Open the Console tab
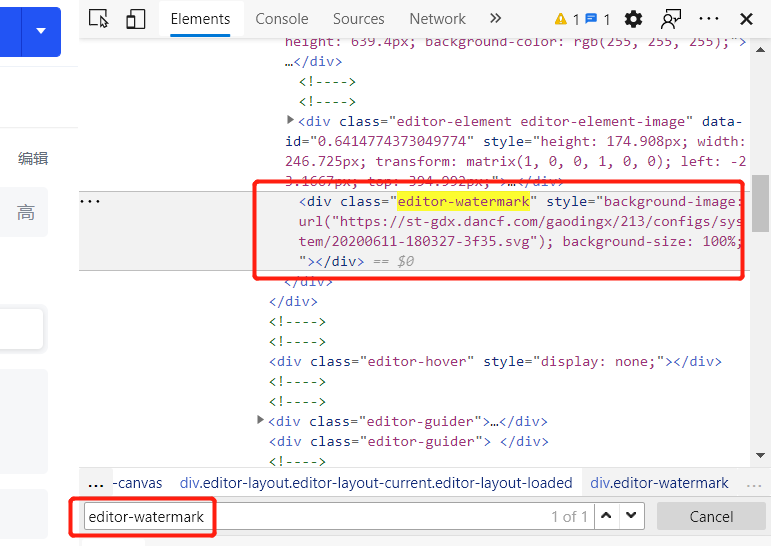The width and height of the screenshot is (771, 546). coord(282,19)
